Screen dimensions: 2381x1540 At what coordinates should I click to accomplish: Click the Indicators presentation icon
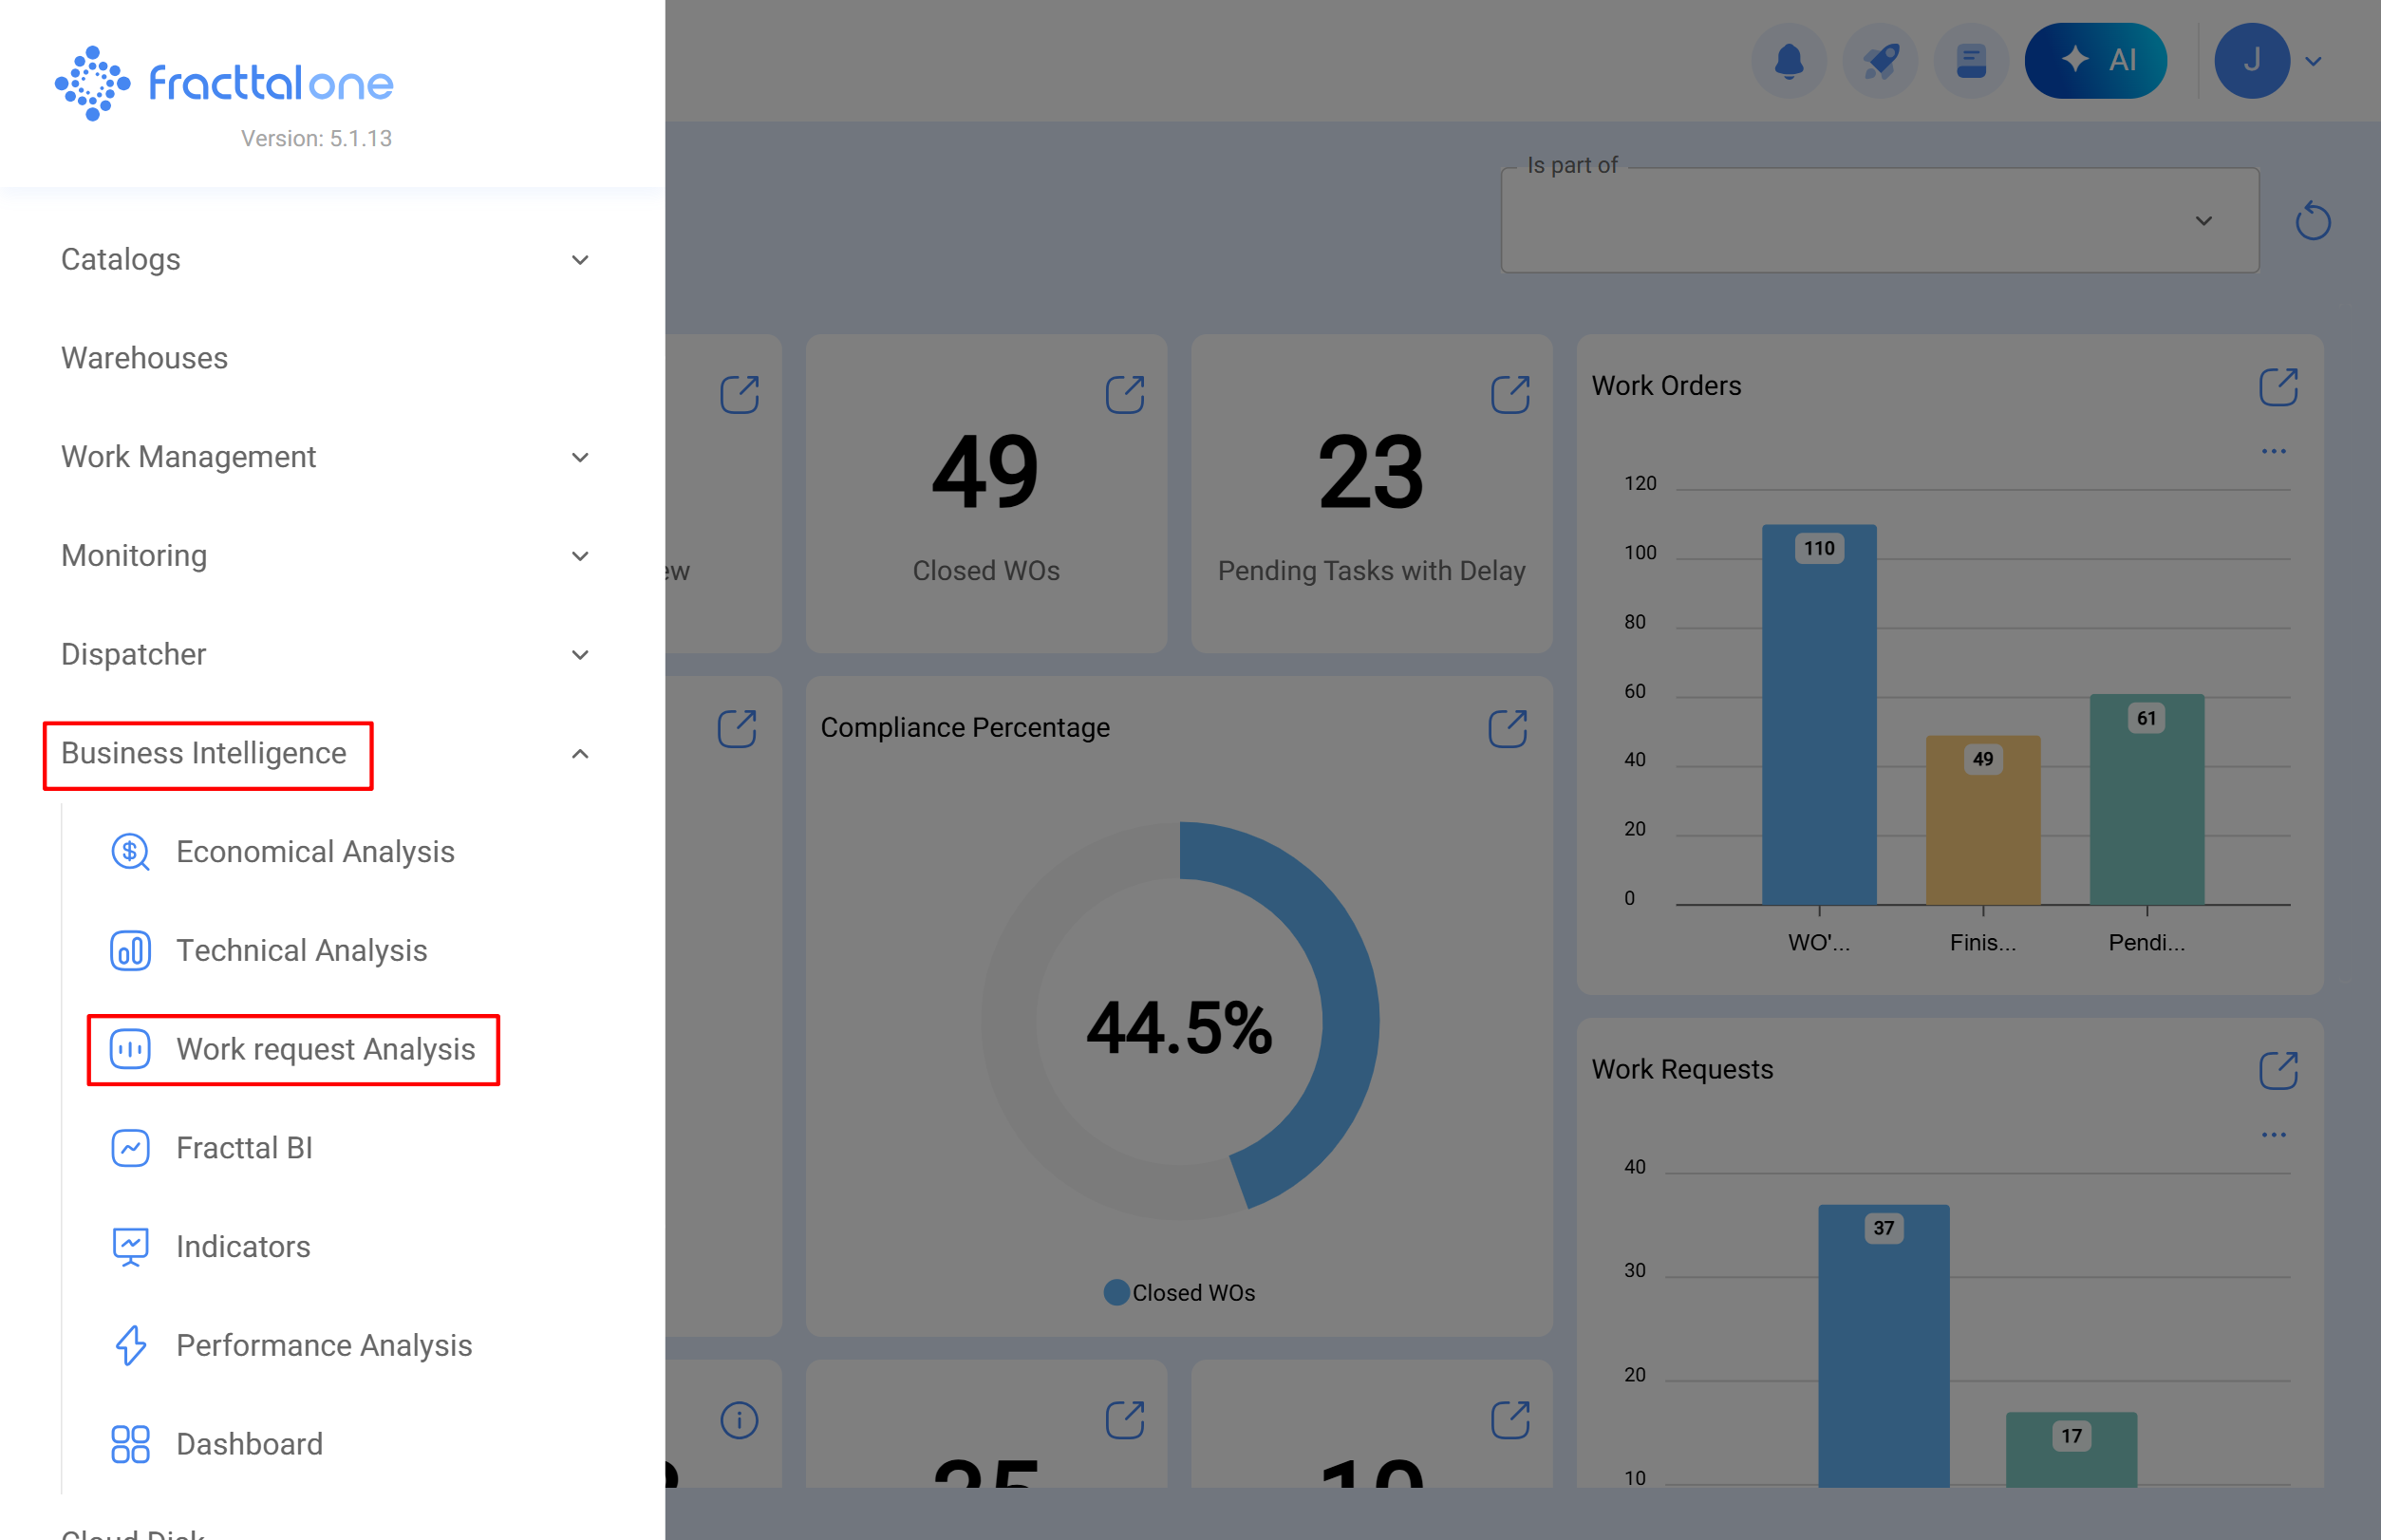(x=129, y=1246)
